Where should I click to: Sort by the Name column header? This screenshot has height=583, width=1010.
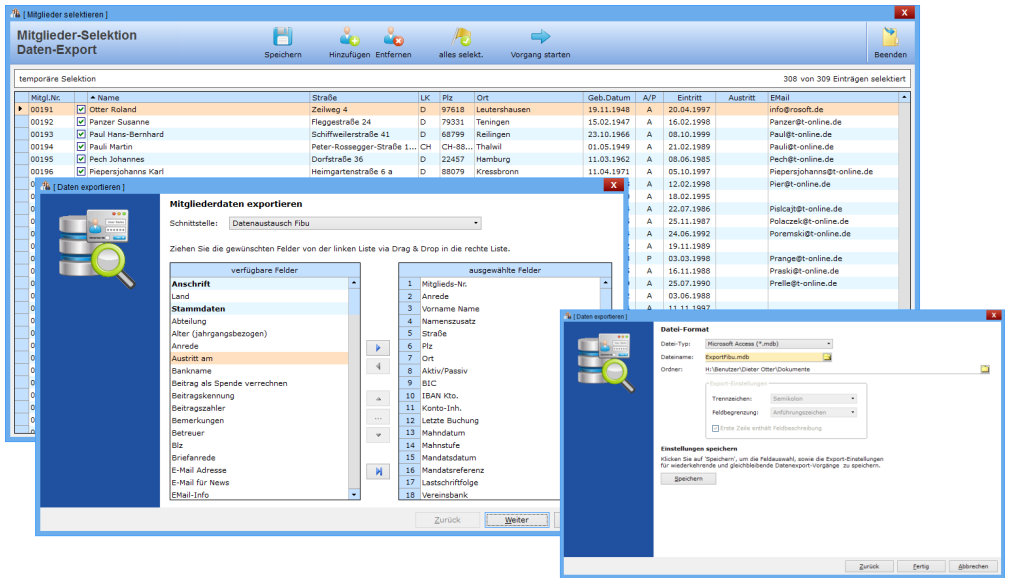108,98
